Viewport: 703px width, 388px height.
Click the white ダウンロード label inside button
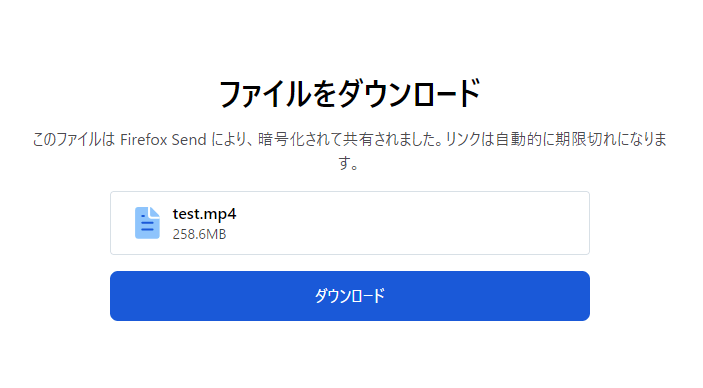pos(350,296)
